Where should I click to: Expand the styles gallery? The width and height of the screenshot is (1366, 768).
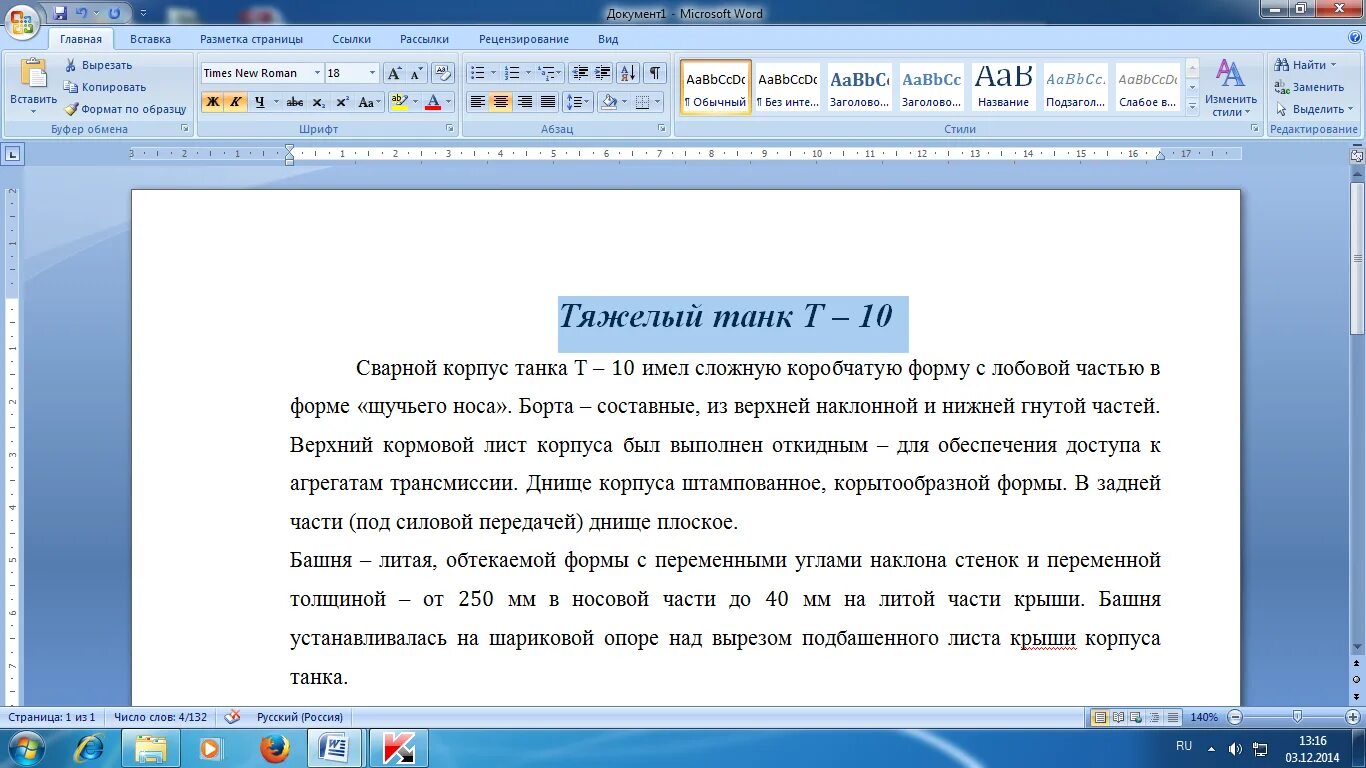[x=1192, y=108]
